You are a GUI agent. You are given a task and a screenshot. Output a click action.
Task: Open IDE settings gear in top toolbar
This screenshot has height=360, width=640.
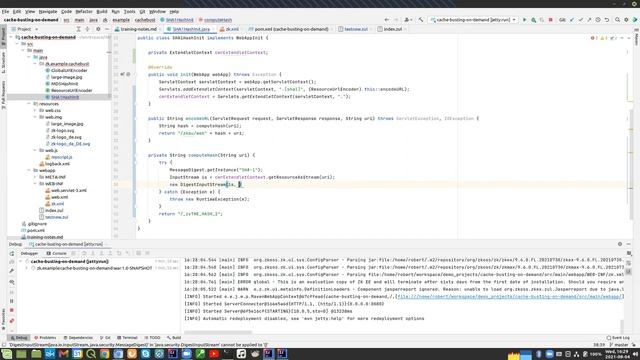pos(626,20)
